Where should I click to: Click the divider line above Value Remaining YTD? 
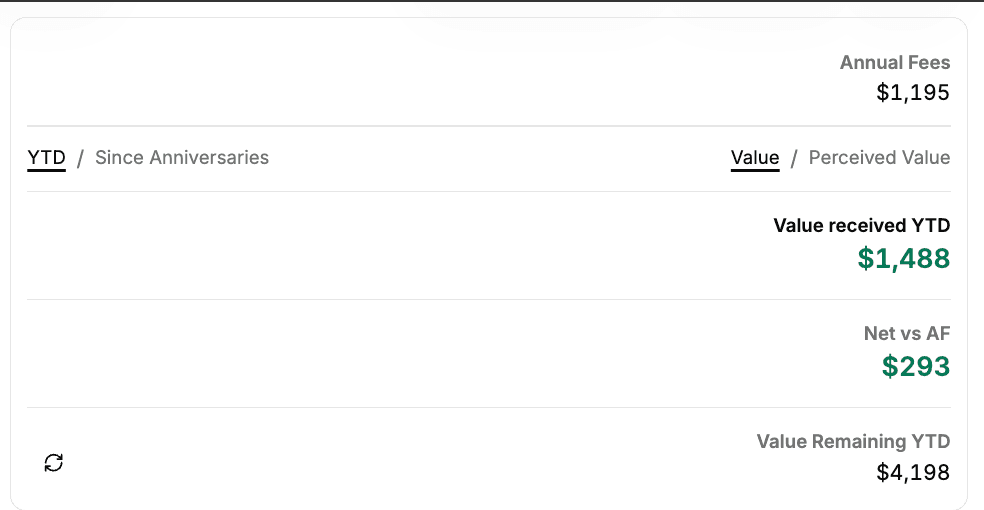pyautogui.click(x=488, y=407)
